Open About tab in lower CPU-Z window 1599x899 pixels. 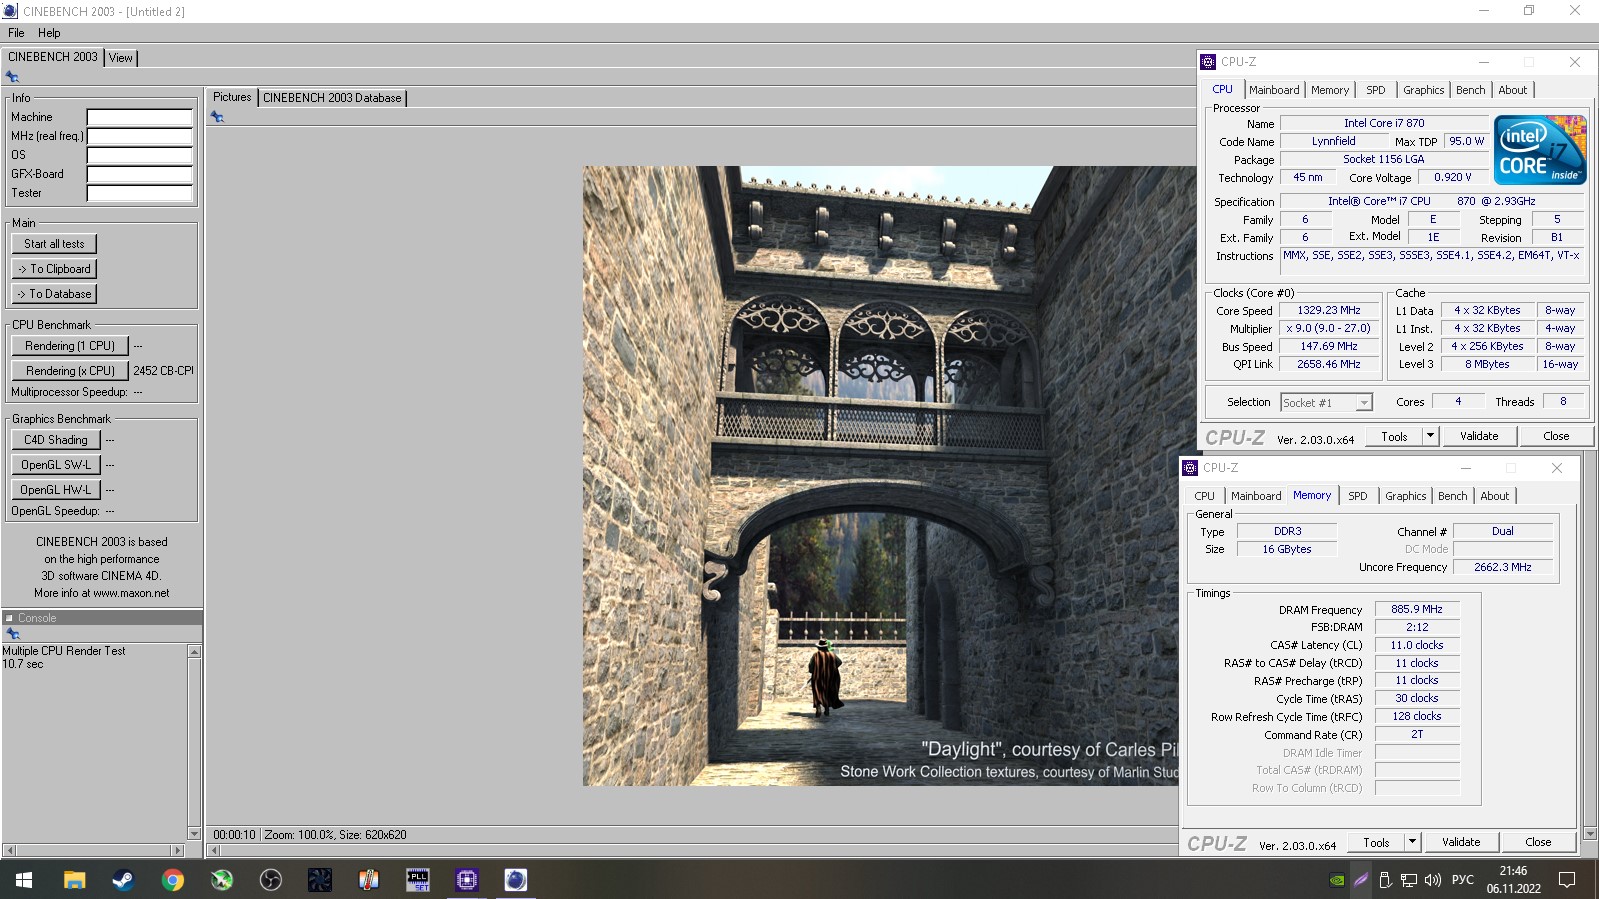click(1494, 496)
